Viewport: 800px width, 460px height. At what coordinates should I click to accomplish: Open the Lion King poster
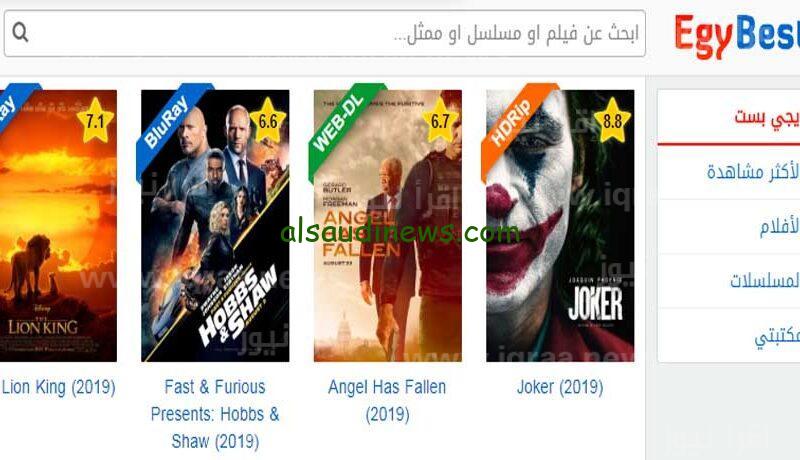click(58, 226)
